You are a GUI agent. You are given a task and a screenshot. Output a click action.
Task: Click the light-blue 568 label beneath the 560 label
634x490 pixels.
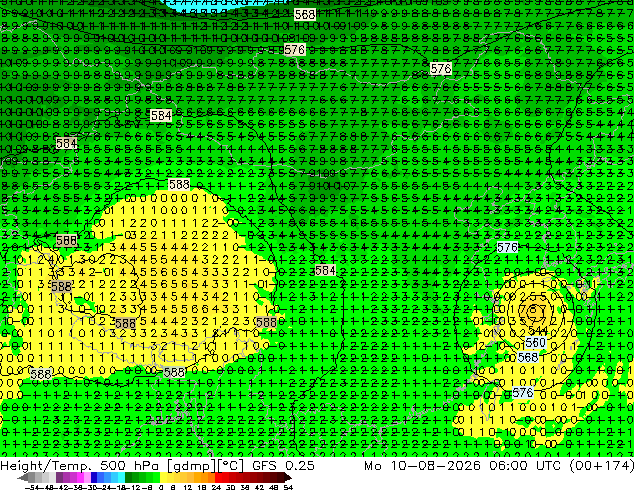coord(528,357)
